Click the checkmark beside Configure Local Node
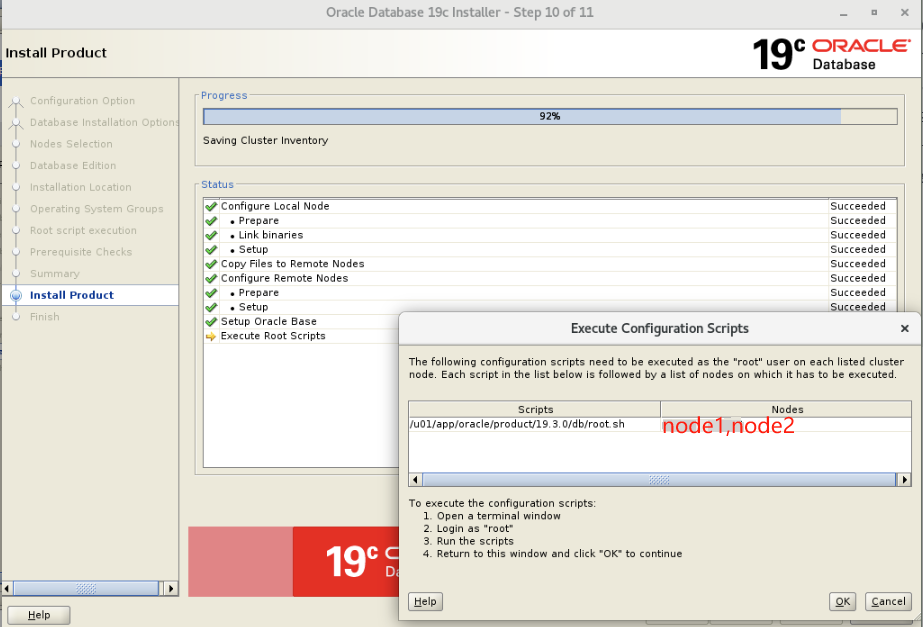This screenshot has height=627, width=923. [x=211, y=207]
